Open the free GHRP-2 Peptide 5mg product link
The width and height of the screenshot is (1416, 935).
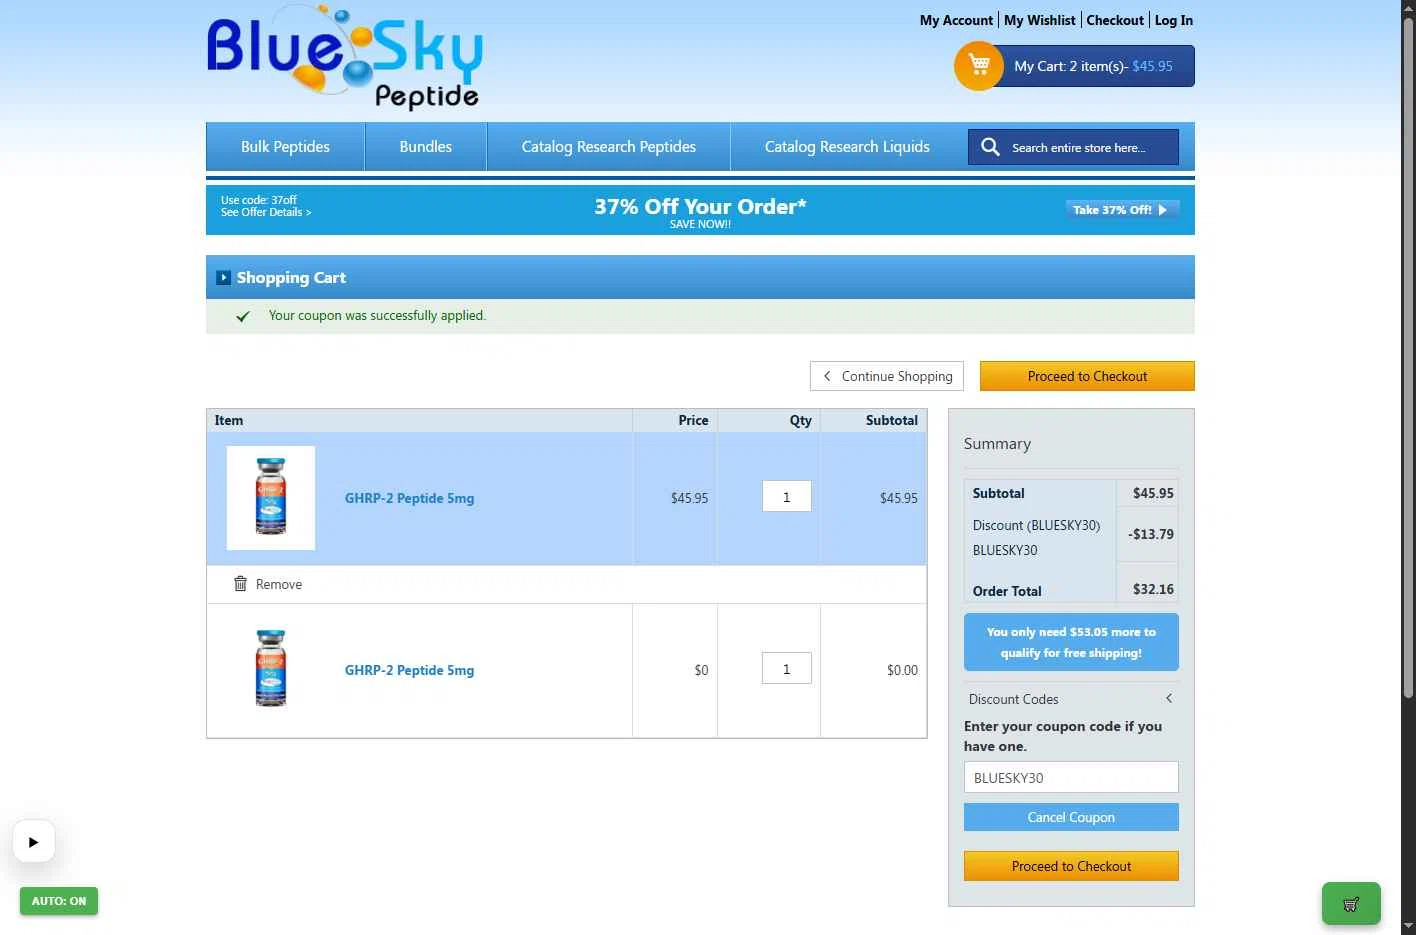click(409, 670)
